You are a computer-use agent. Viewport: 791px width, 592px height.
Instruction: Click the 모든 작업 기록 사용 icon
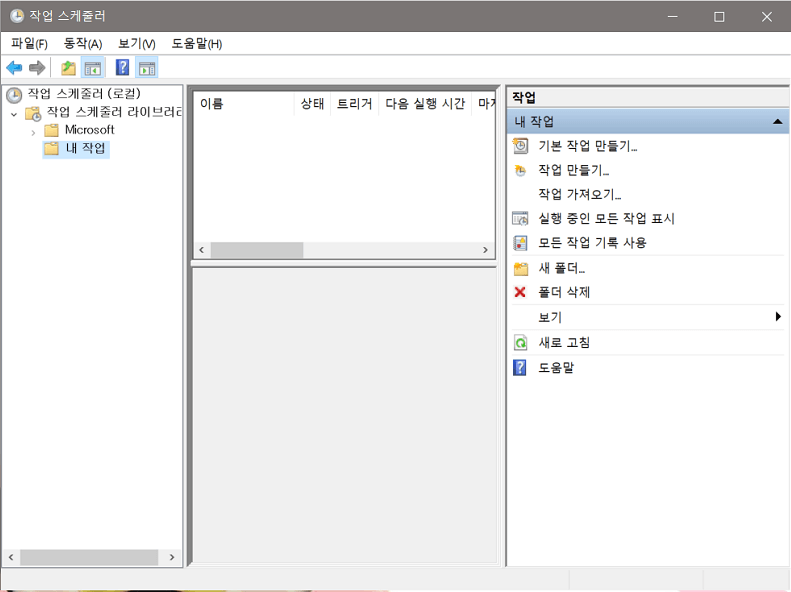click(520, 243)
